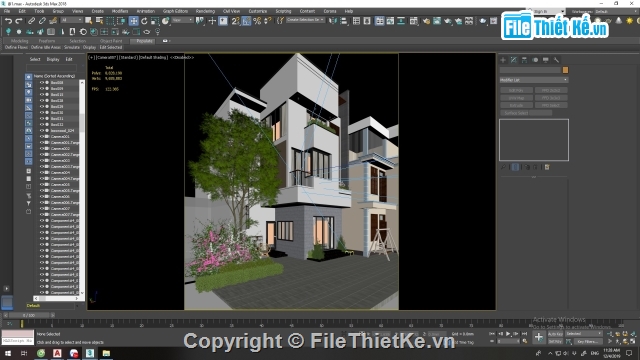Click the Mirror tool icon
The height and width of the screenshot is (360, 640).
(333, 20)
